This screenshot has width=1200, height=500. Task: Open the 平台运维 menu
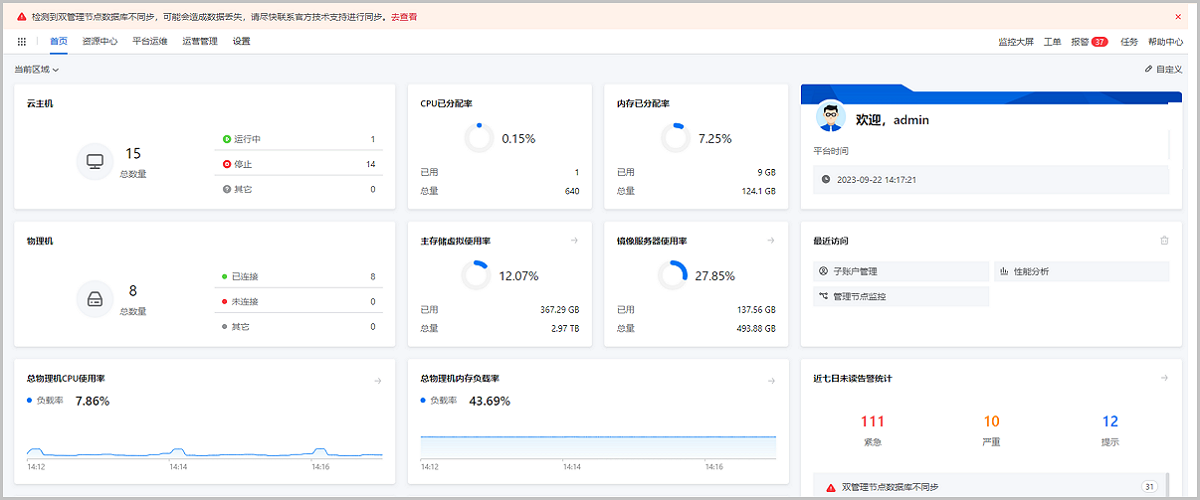tap(150, 42)
